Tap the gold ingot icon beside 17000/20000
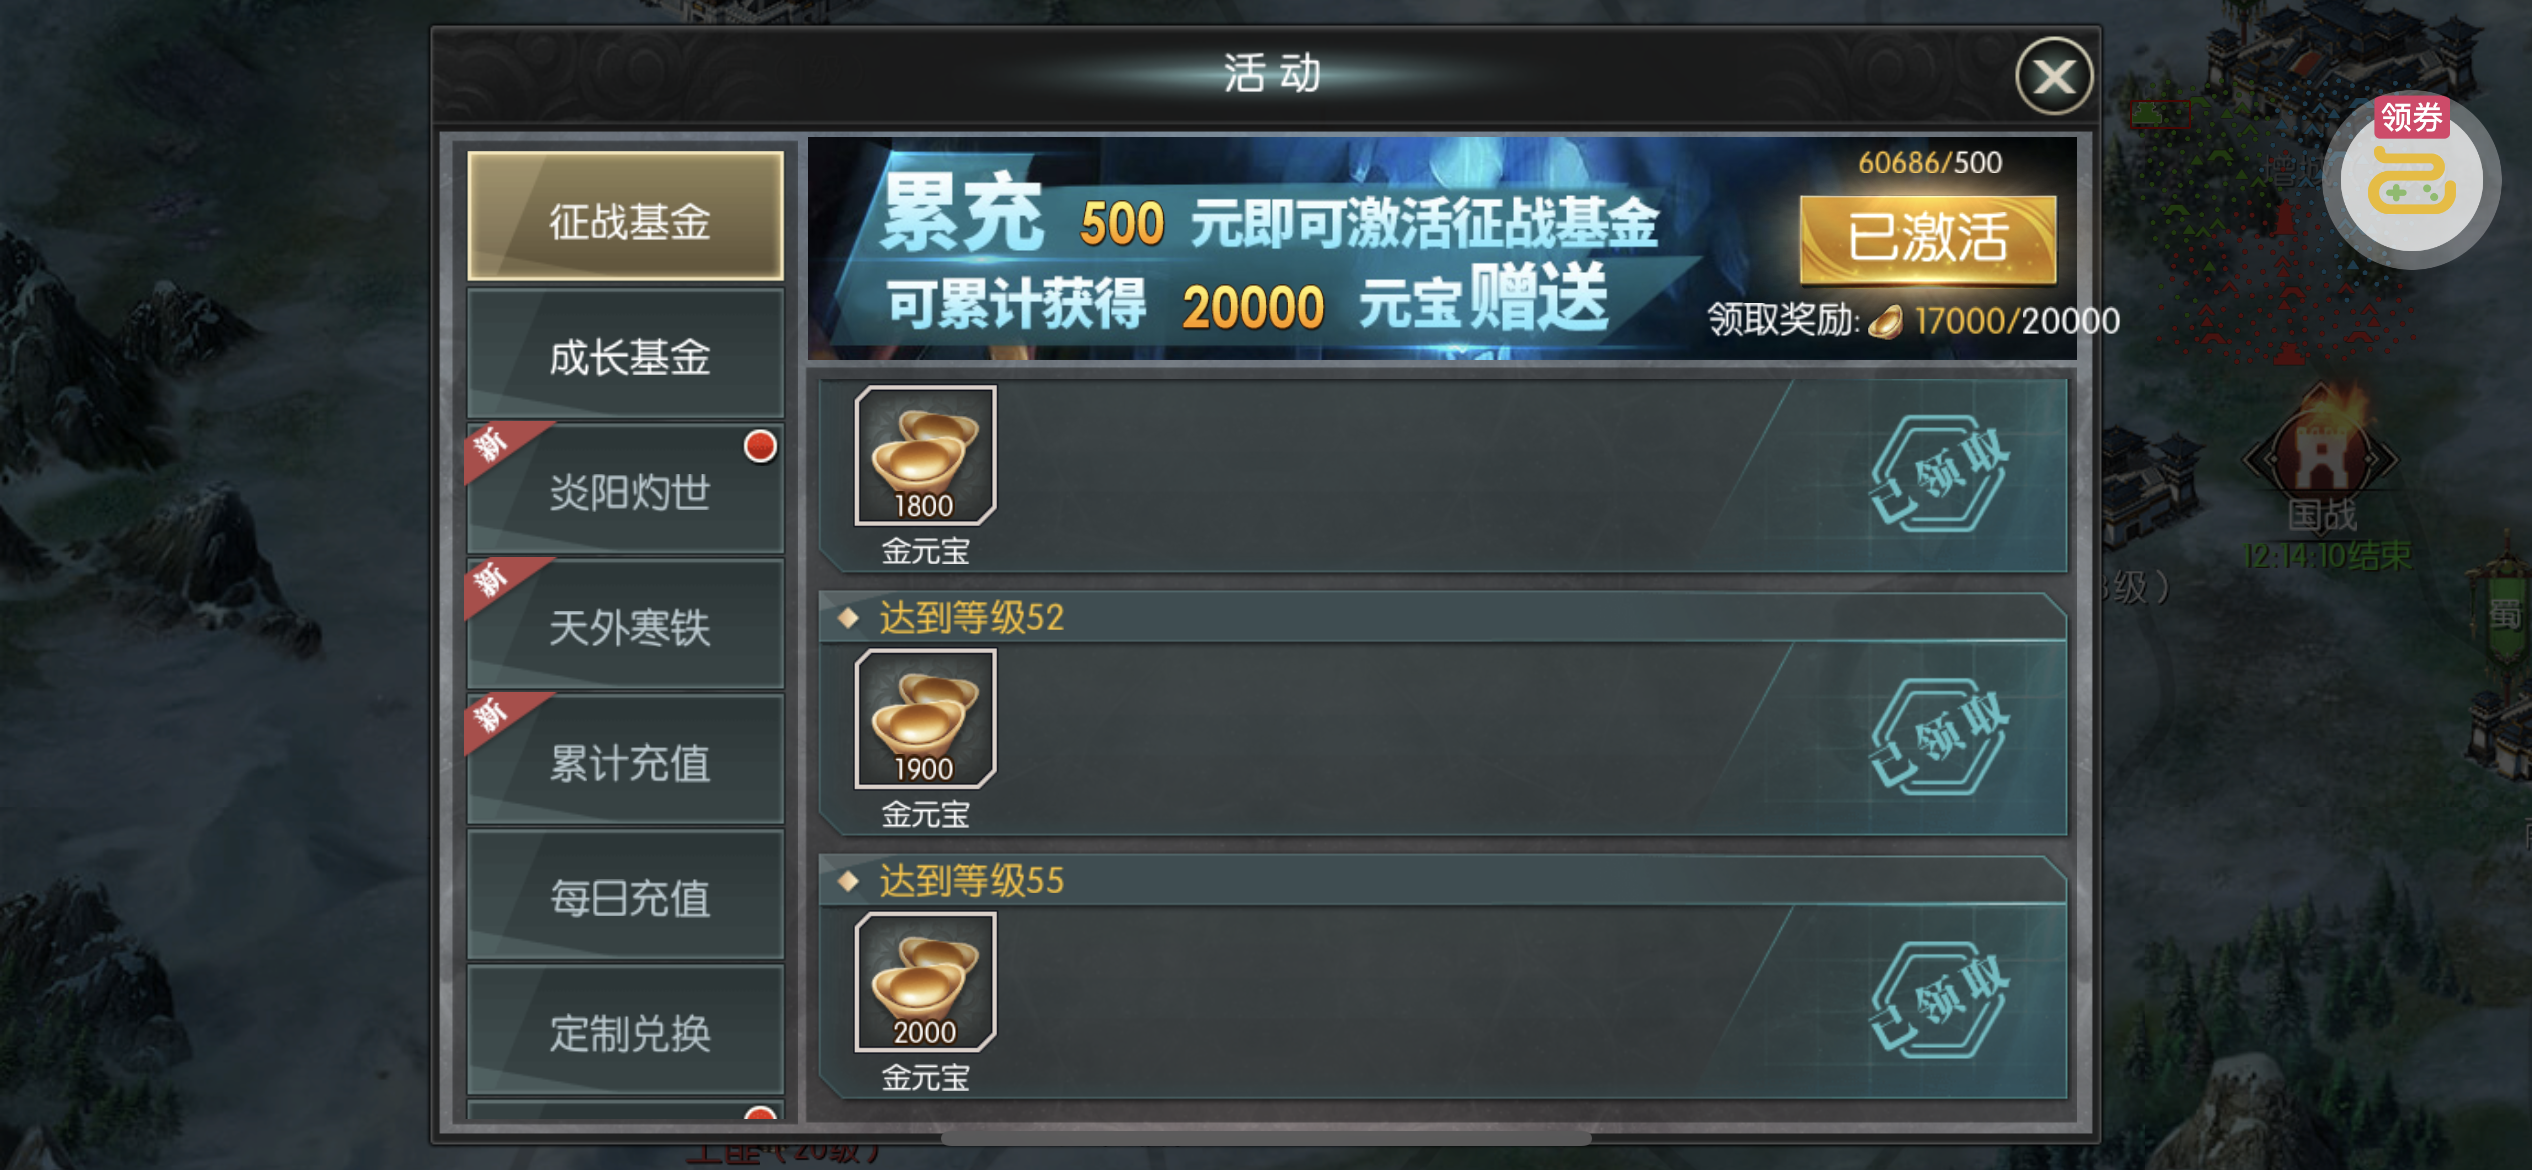Image resolution: width=2532 pixels, height=1170 pixels. coord(1885,322)
